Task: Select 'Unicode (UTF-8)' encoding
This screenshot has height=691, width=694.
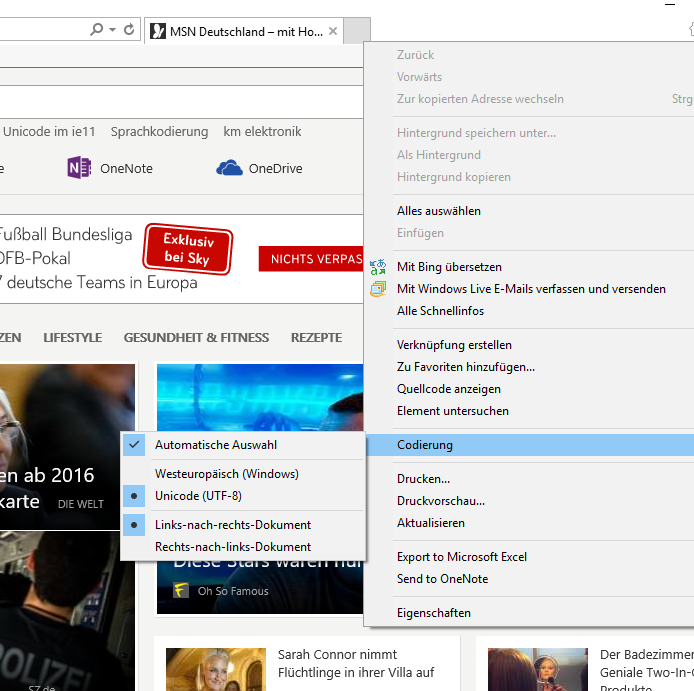Action: point(243,496)
